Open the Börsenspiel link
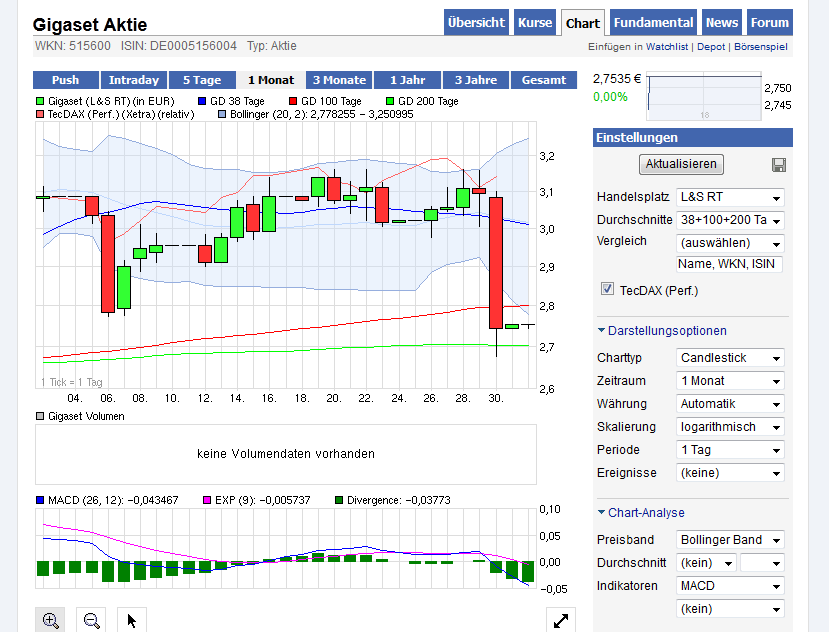The image size is (829, 632). [760, 47]
